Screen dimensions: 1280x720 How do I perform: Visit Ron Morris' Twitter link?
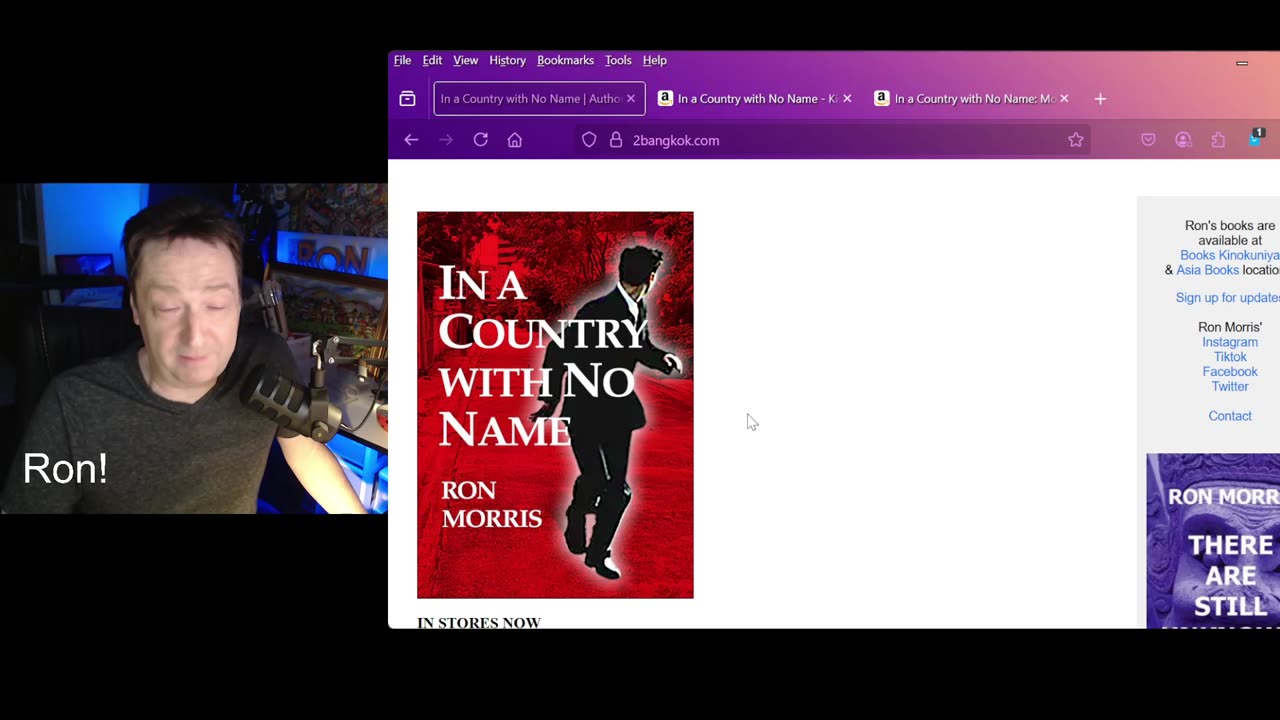[1230, 386]
